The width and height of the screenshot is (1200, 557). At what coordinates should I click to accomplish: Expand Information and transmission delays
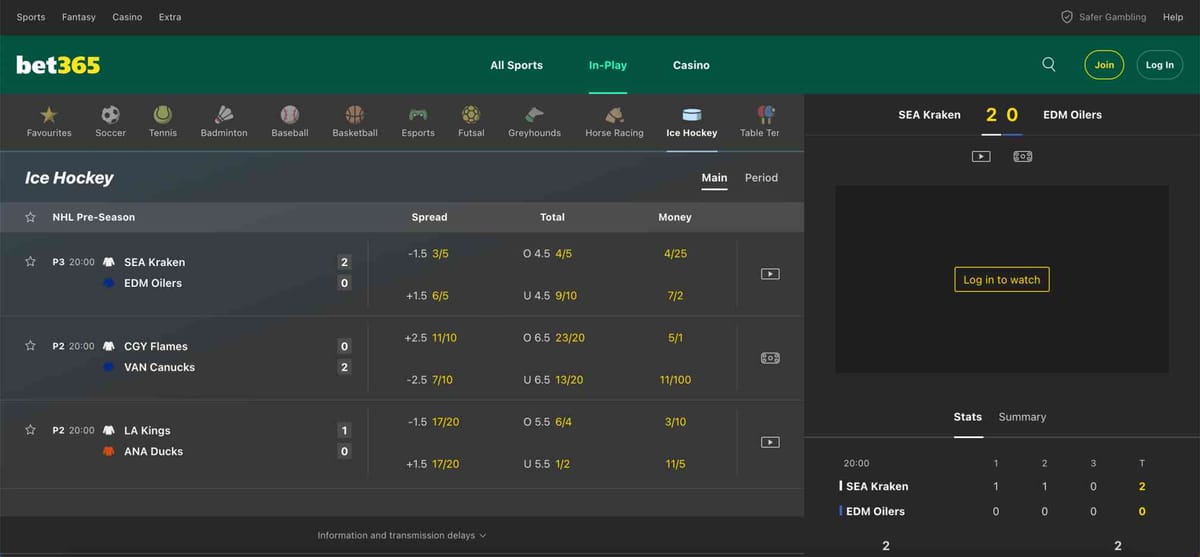[x=402, y=535]
